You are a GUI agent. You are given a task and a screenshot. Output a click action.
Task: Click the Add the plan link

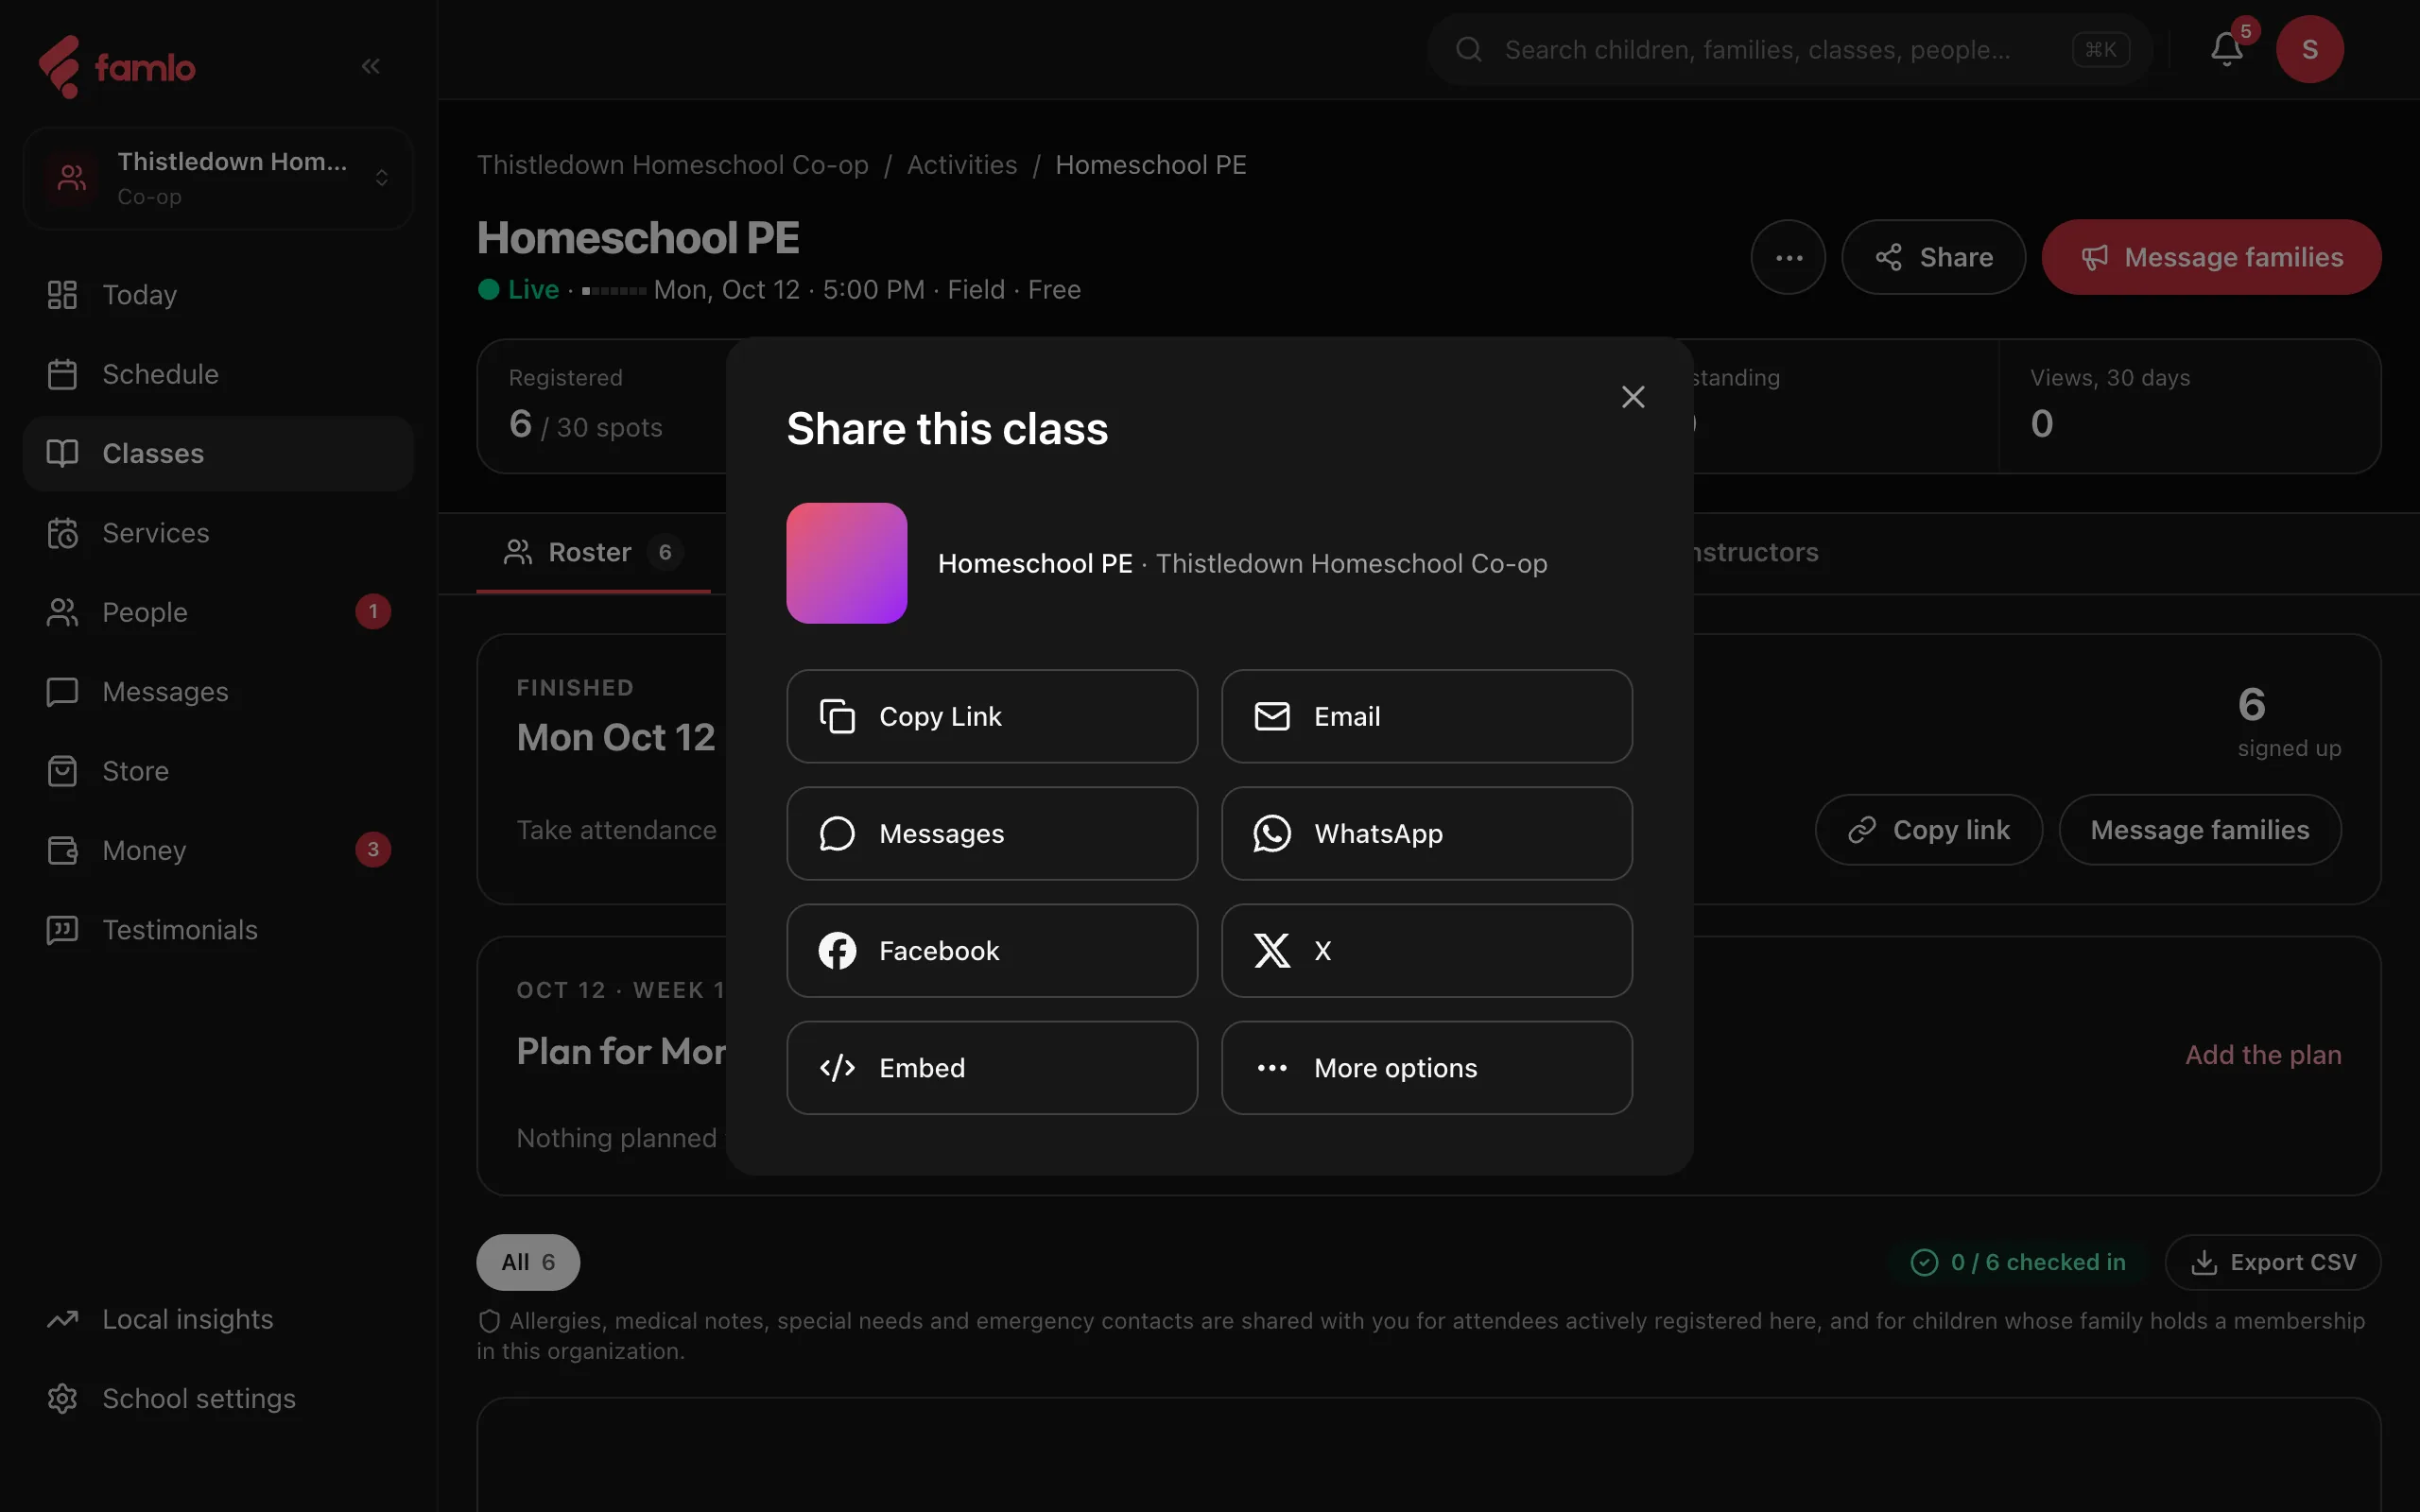pyautogui.click(x=2263, y=1054)
